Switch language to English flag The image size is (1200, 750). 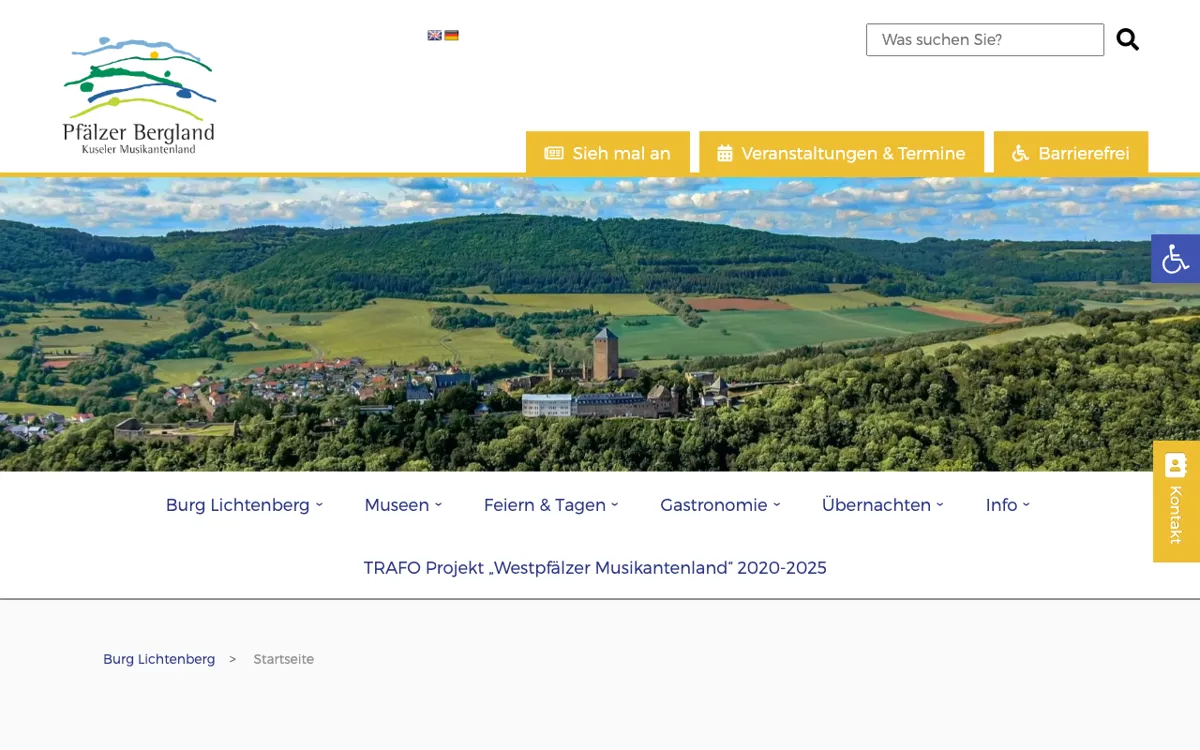click(x=435, y=35)
